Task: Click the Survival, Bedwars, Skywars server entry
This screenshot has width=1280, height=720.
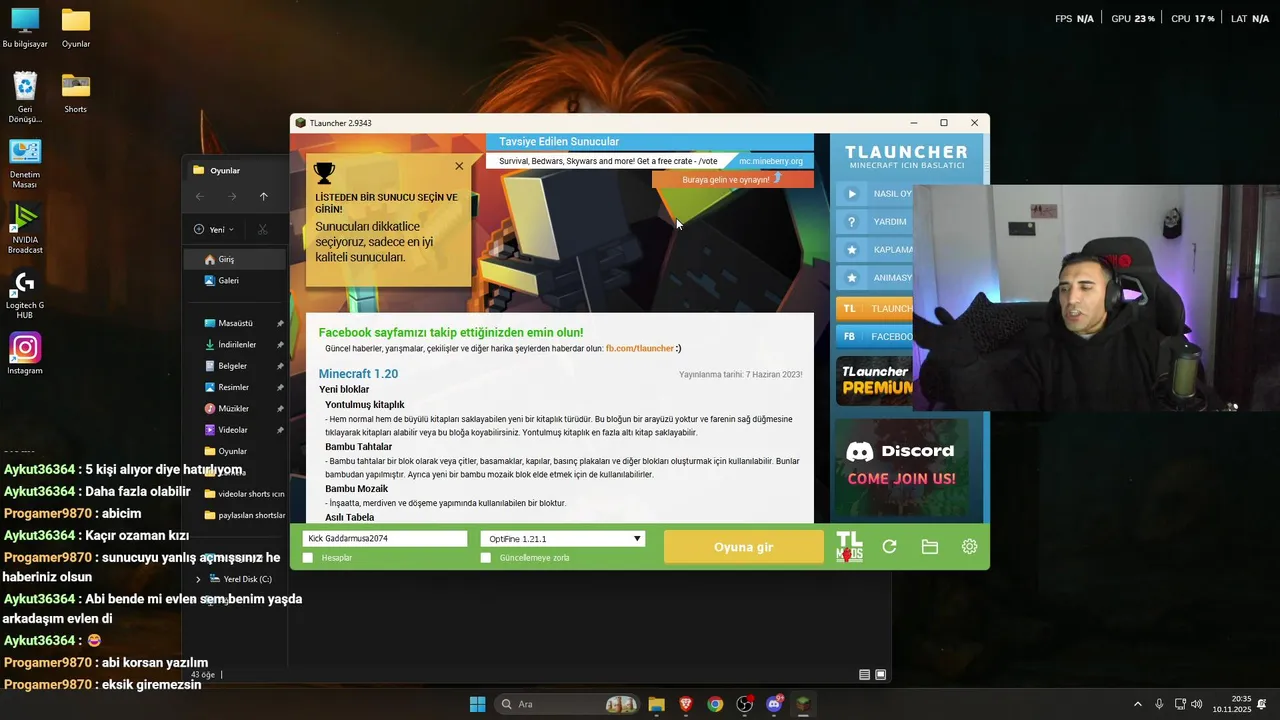Action: 608,161
